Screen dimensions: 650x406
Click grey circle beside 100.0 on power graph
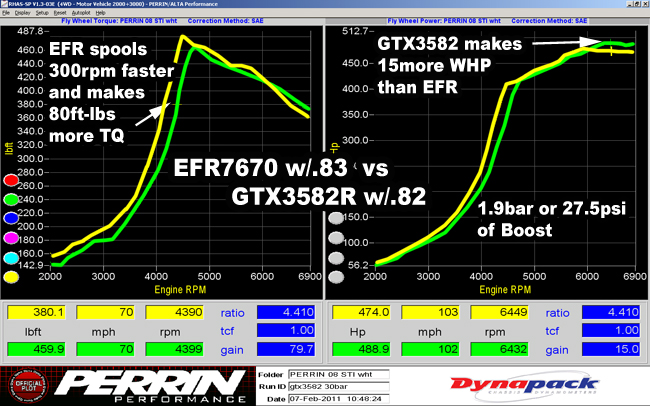[x=336, y=238]
